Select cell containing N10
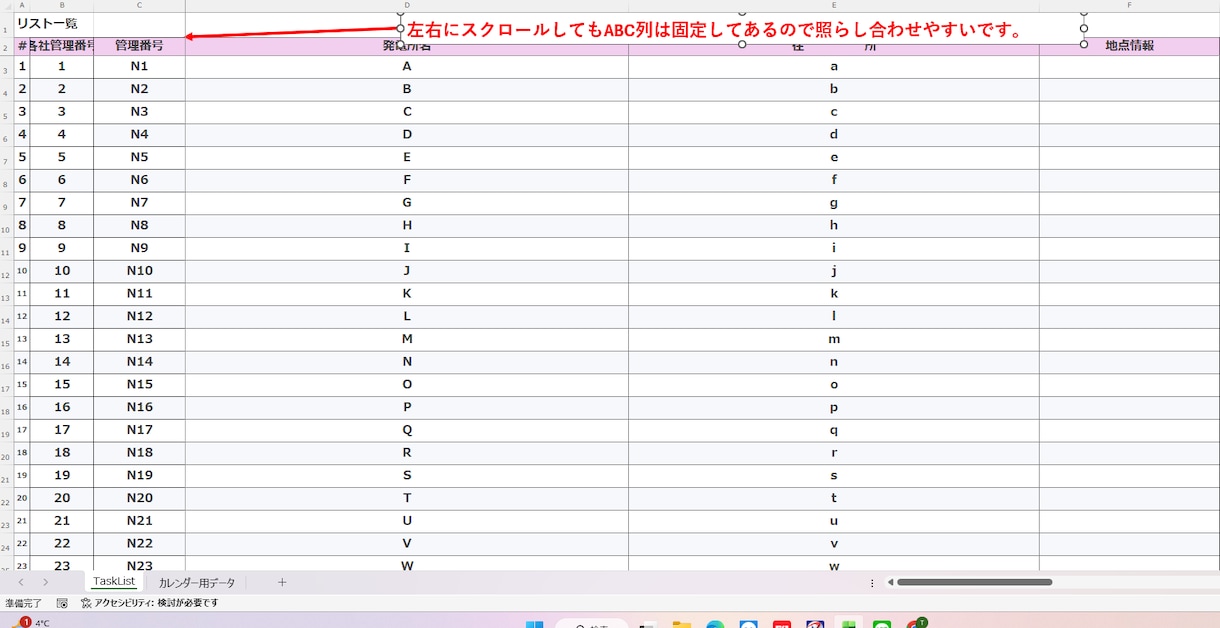This screenshot has width=1220, height=628. point(139,271)
